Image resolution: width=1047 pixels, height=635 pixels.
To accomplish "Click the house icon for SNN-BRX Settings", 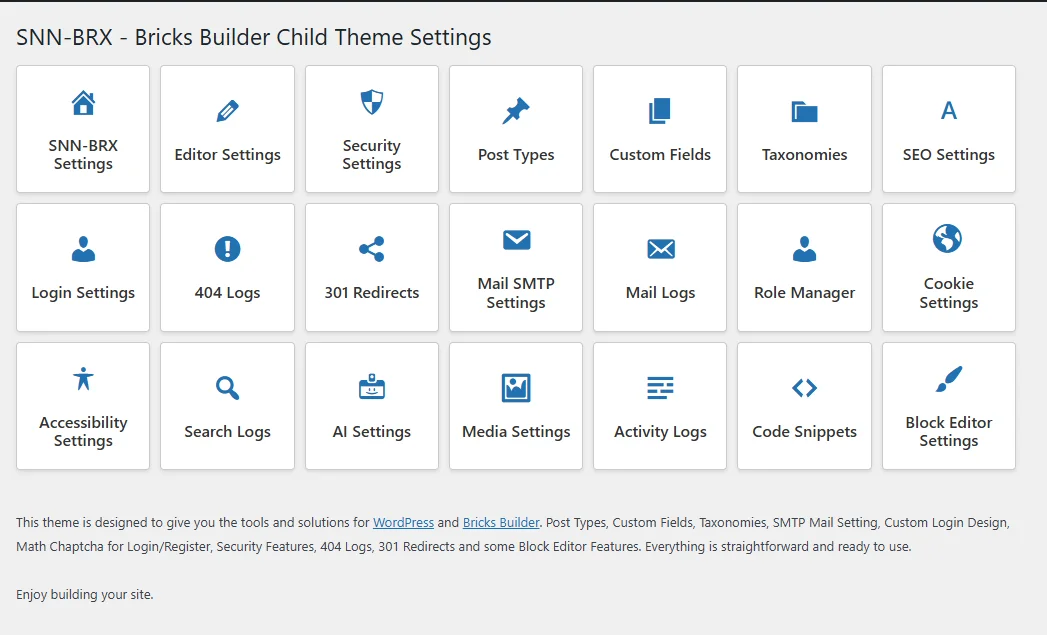I will point(83,102).
